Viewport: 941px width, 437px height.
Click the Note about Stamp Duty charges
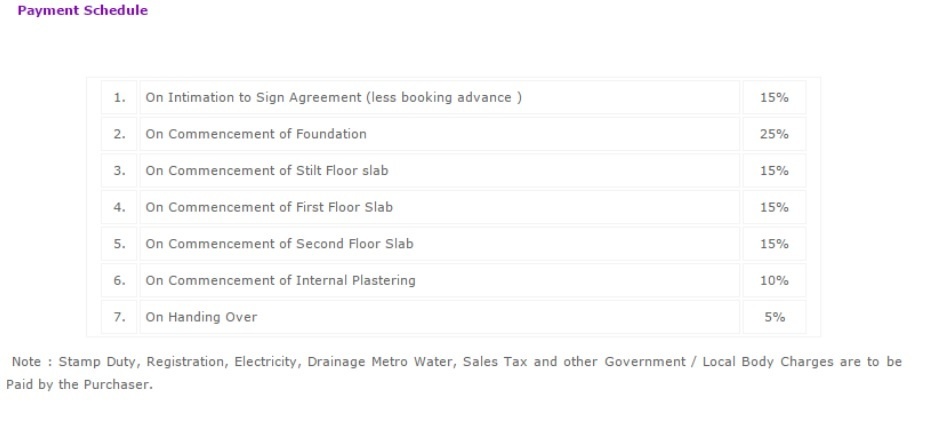456,362
